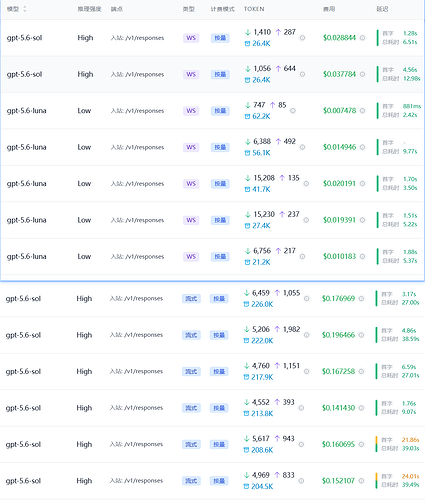425x500 pixels.
Task: Click the cached token value 222.0K
Action: click(262, 341)
